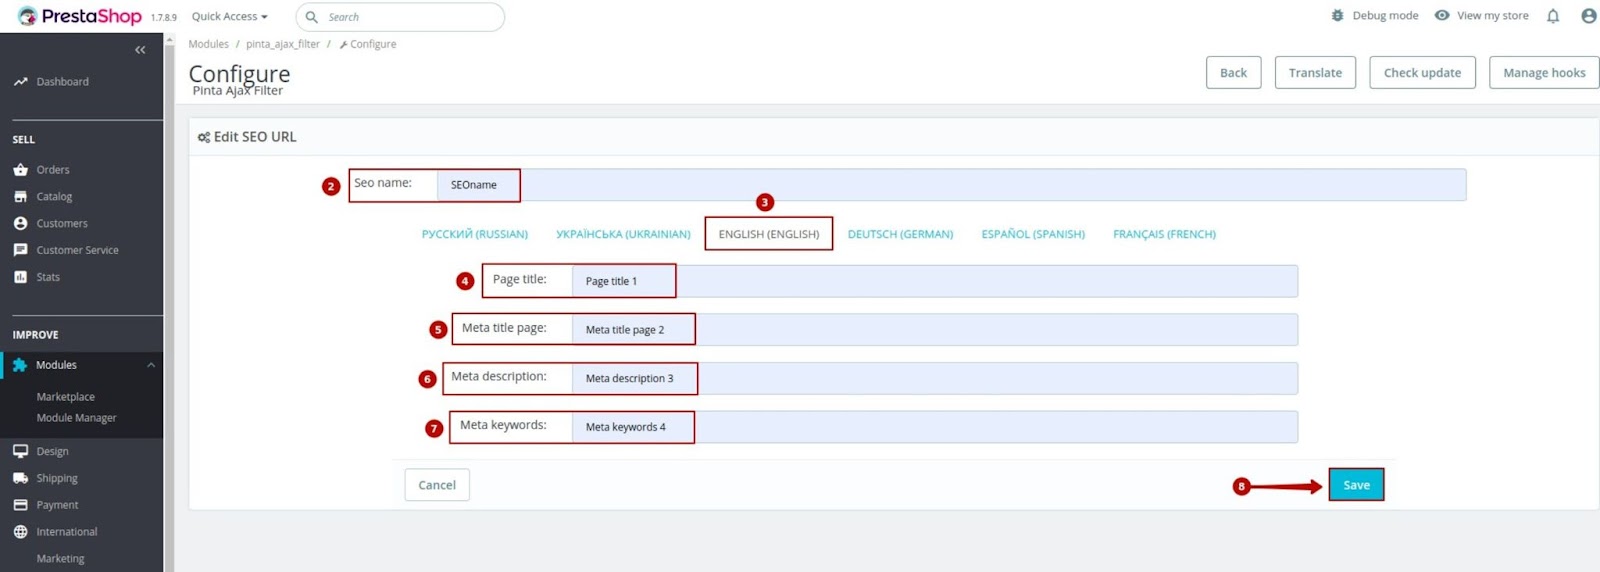Image resolution: width=1600 pixels, height=572 pixels.
Task: Click the Dashboard trend icon
Action: pos(20,82)
